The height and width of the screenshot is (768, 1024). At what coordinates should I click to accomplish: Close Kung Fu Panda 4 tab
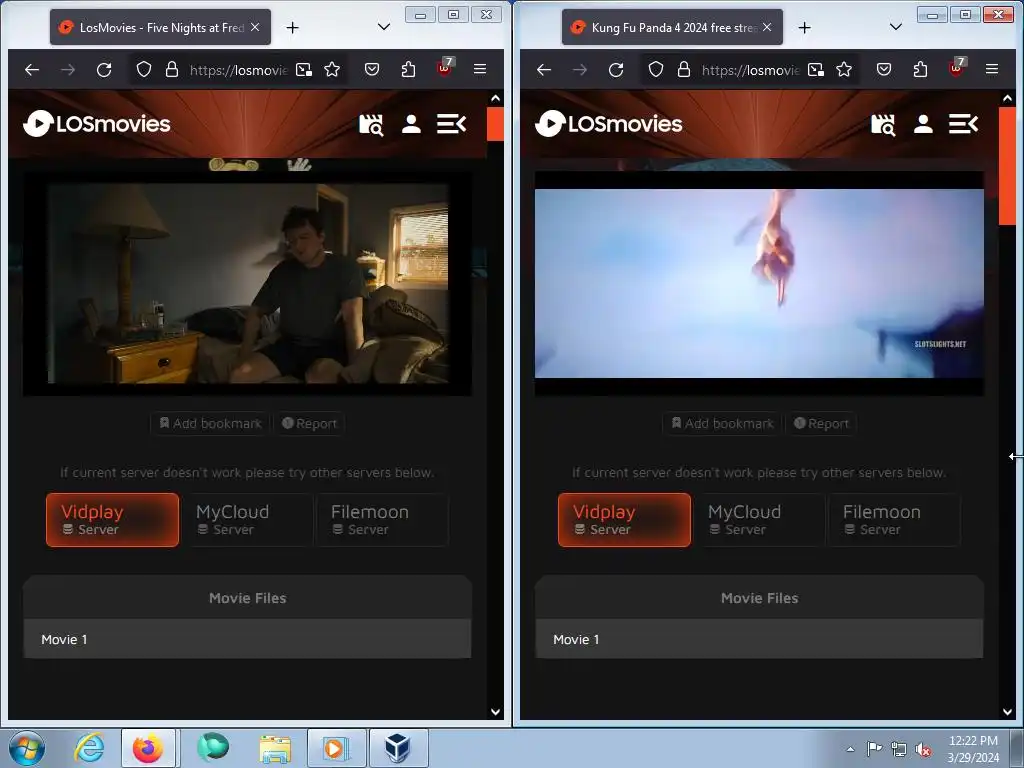(x=767, y=27)
